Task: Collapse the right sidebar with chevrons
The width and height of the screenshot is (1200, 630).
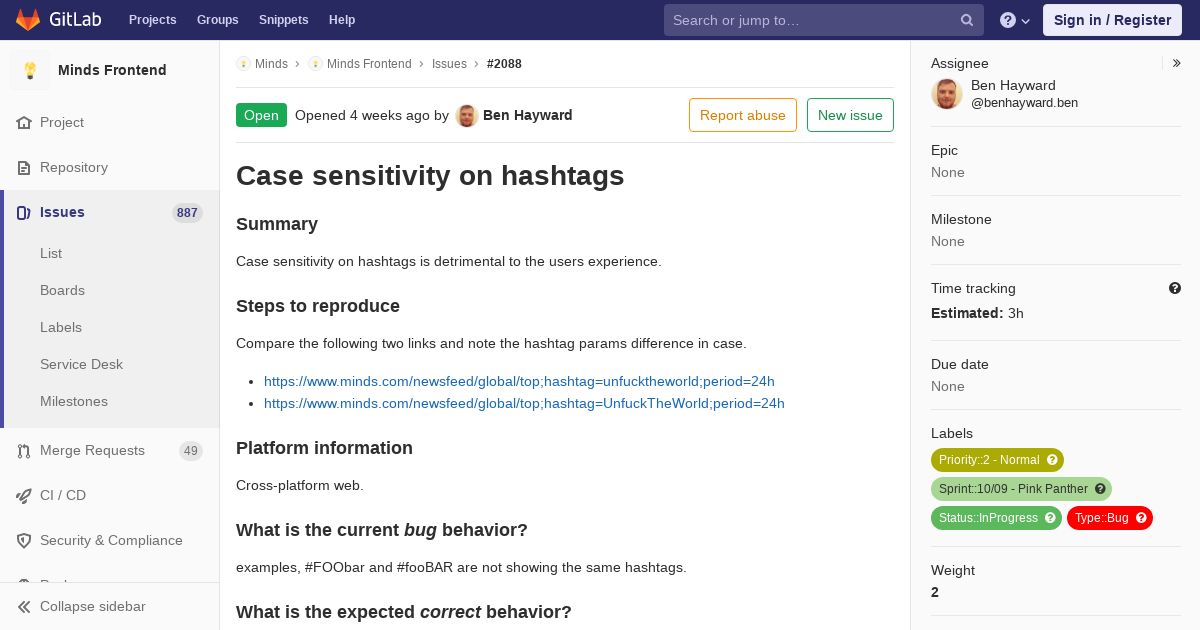Action: 1177,63
